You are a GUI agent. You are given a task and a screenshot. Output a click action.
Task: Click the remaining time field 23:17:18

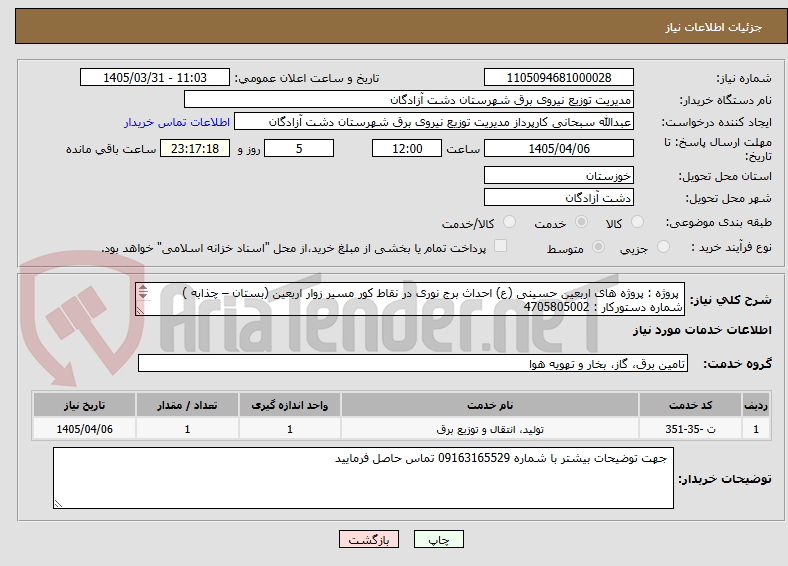(x=195, y=148)
